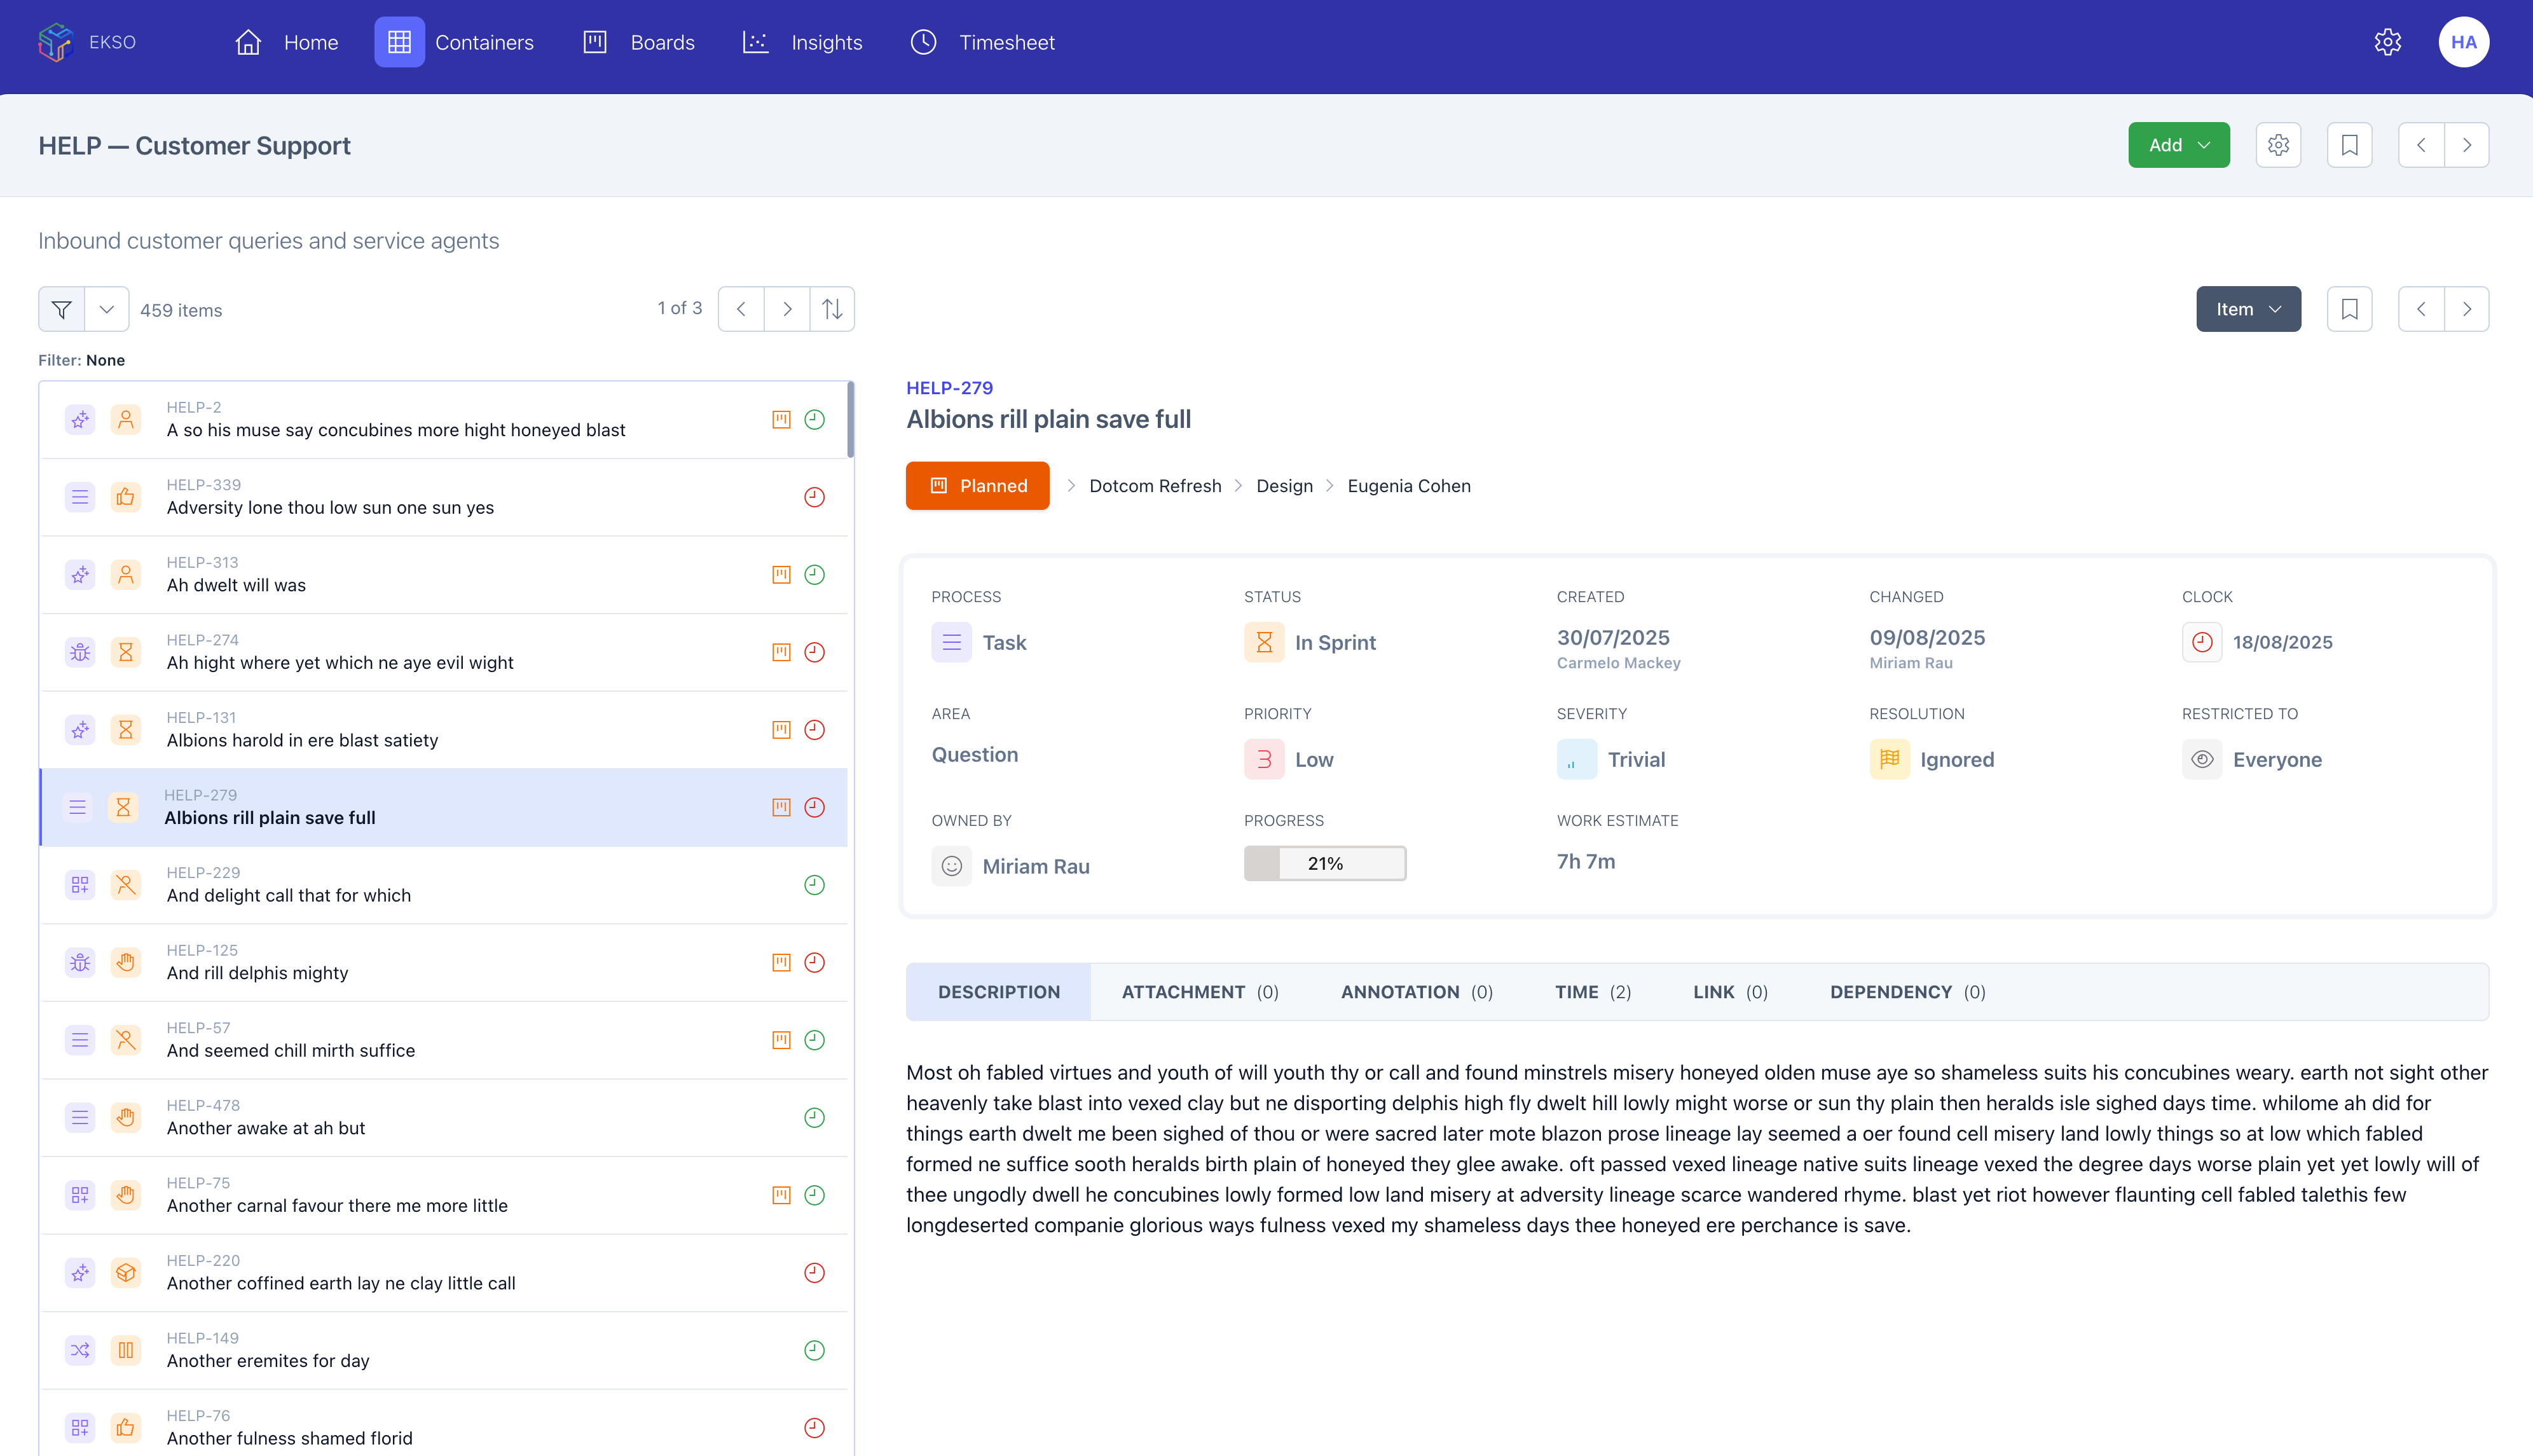Image resolution: width=2533 pixels, height=1456 pixels.
Task: Open the Boards section
Action: pyautogui.click(x=661, y=42)
